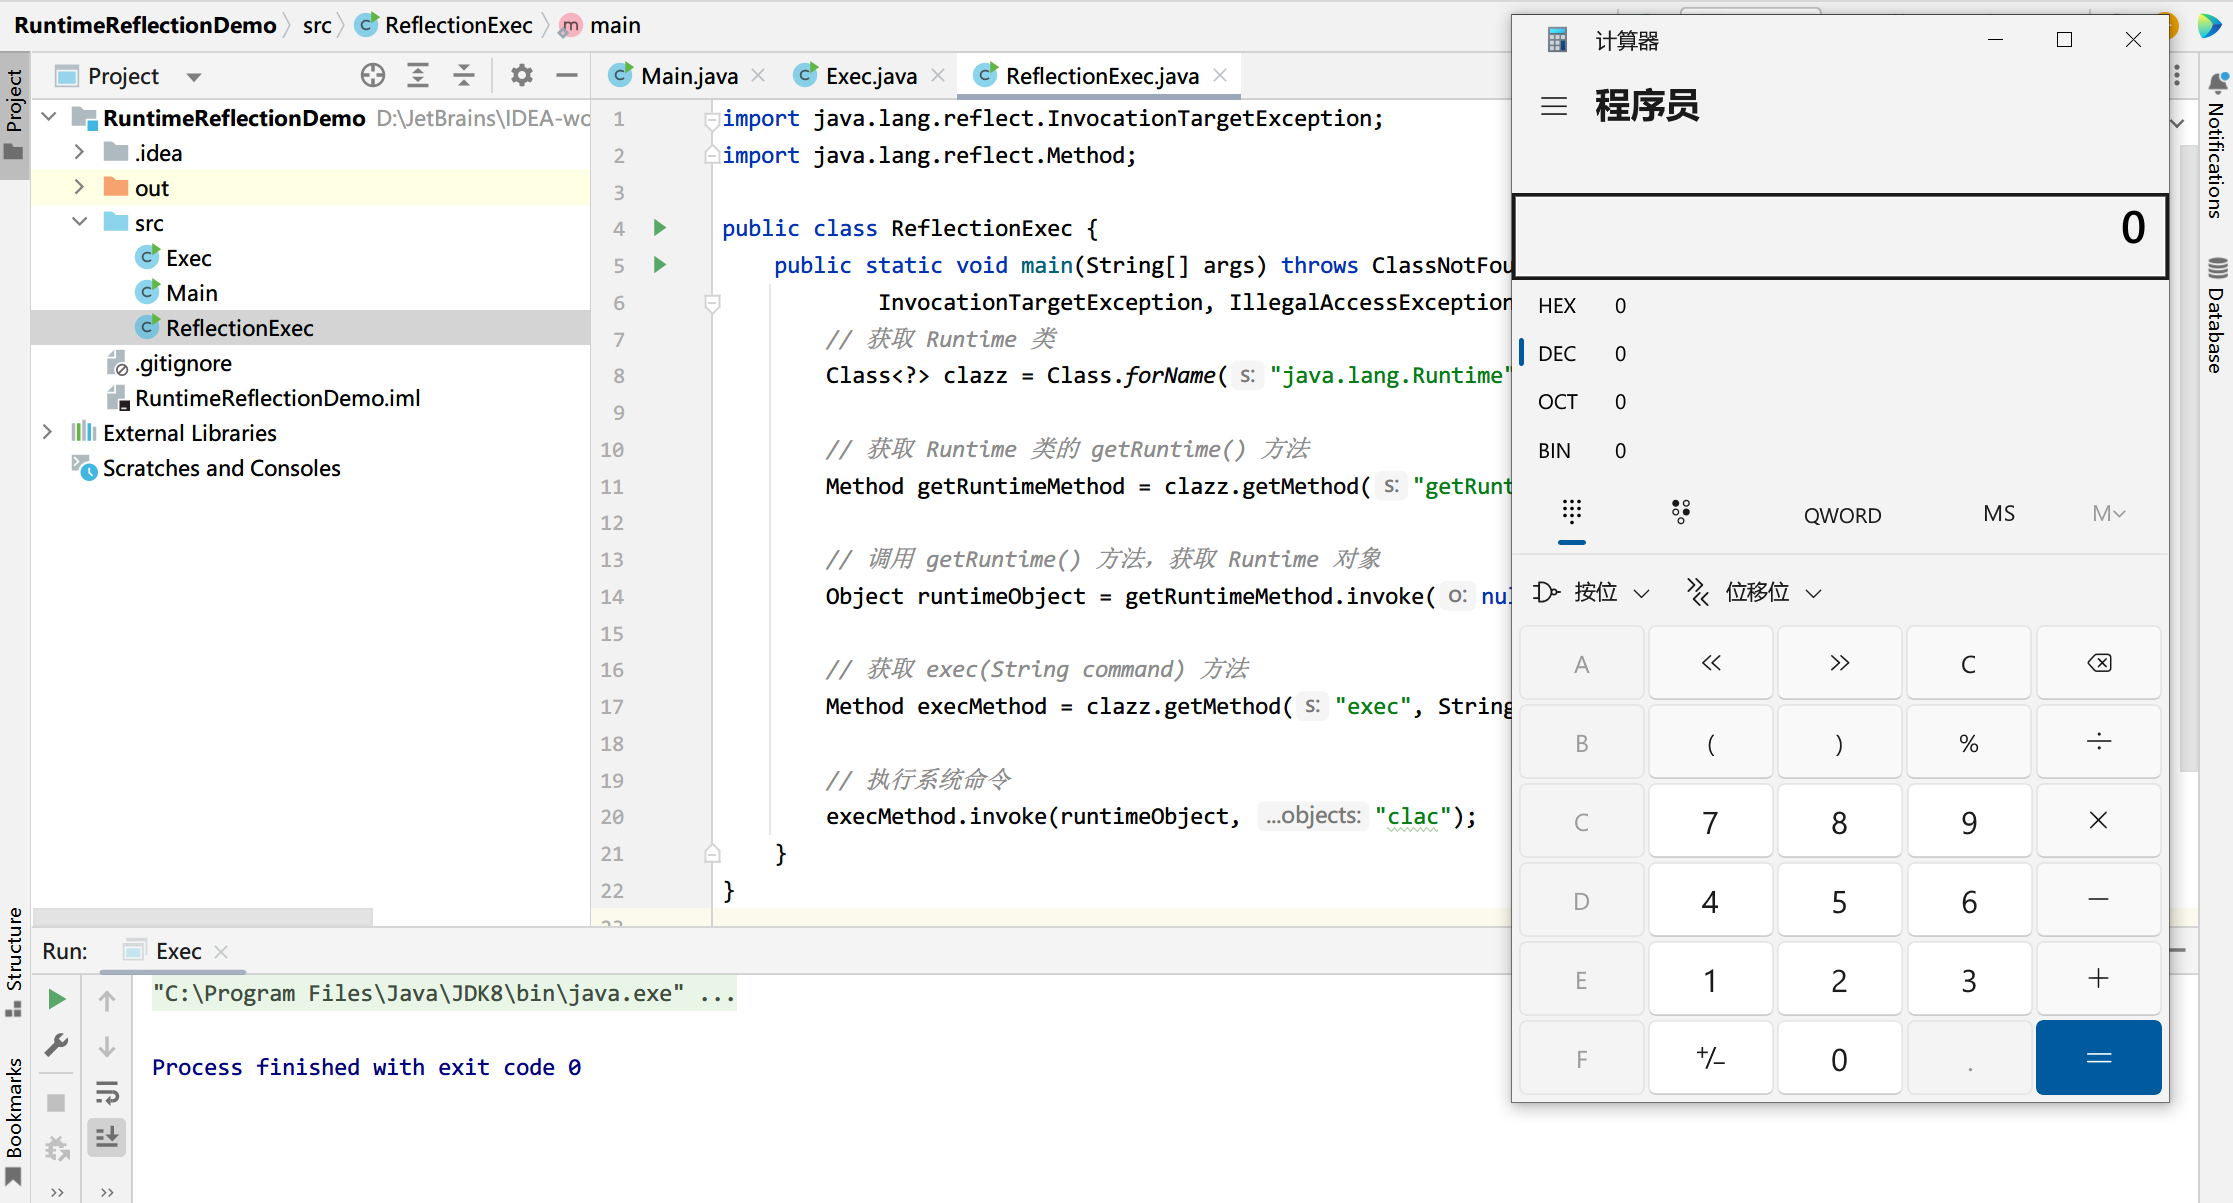
Task: Click the subtract key in calculator
Action: 2099,900
